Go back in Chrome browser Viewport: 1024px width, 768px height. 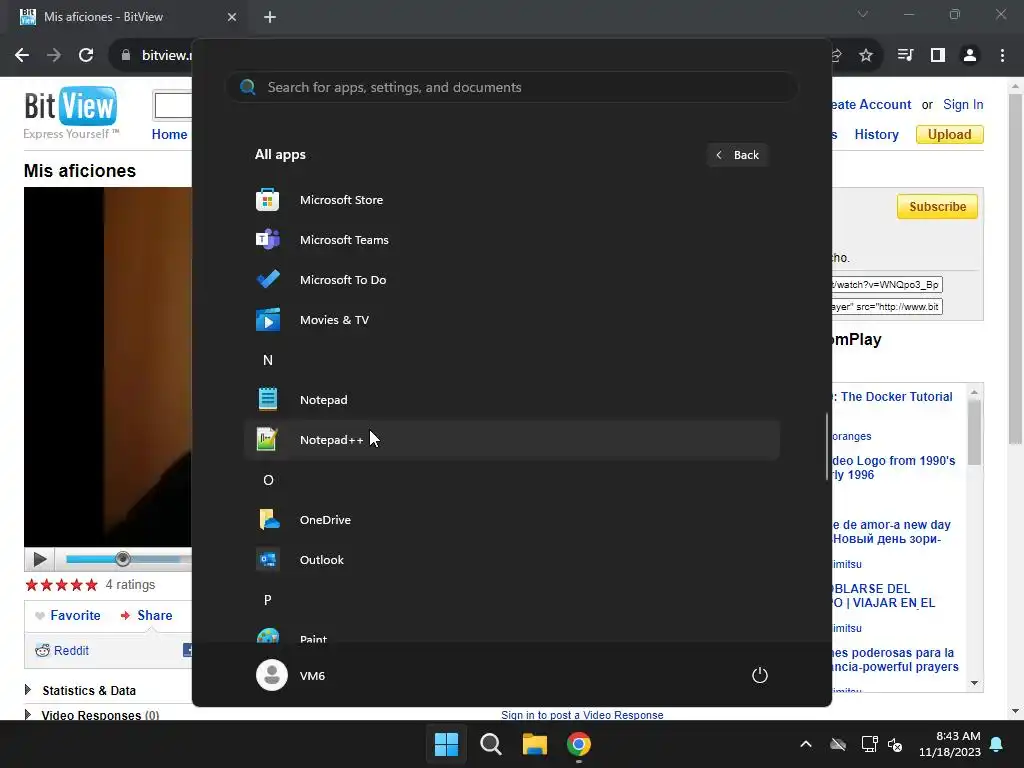[x=22, y=56]
